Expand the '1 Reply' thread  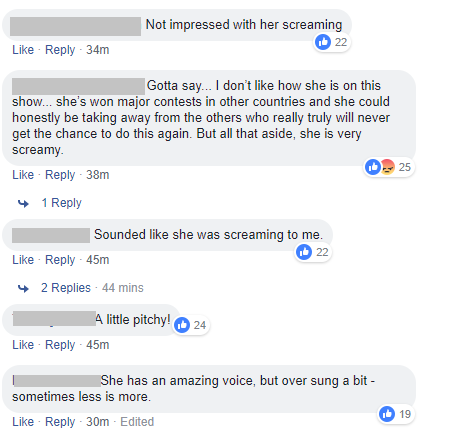(x=61, y=203)
